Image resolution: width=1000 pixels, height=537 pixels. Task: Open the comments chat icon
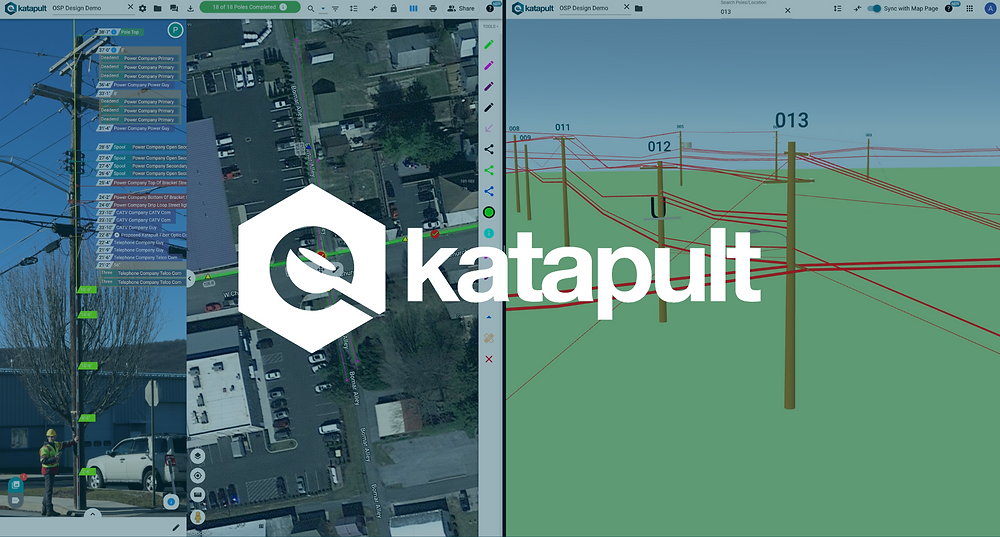coord(173,8)
